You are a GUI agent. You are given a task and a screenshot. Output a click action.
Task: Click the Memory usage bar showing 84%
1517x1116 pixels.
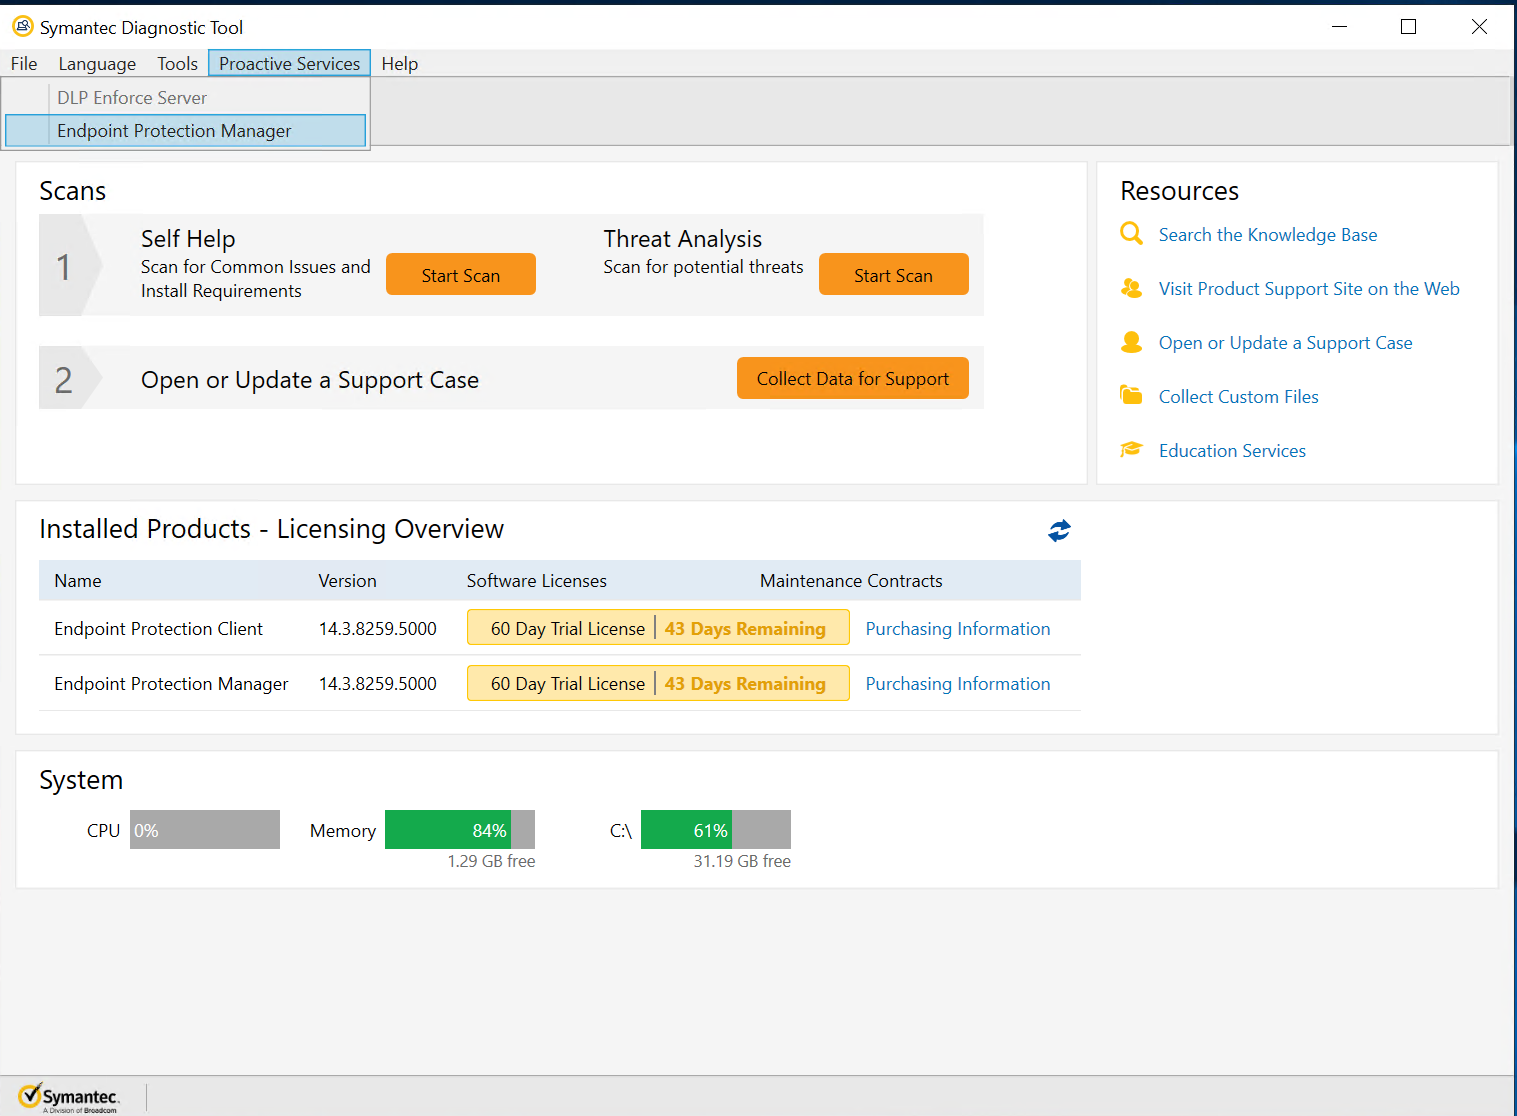coord(460,830)
